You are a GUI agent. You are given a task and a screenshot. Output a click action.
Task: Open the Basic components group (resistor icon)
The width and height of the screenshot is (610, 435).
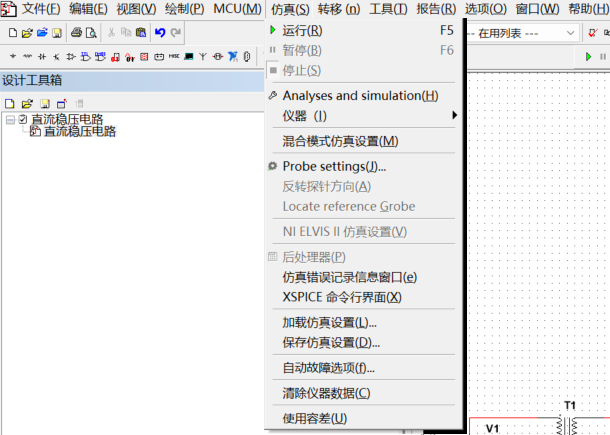tap(27, 57)
